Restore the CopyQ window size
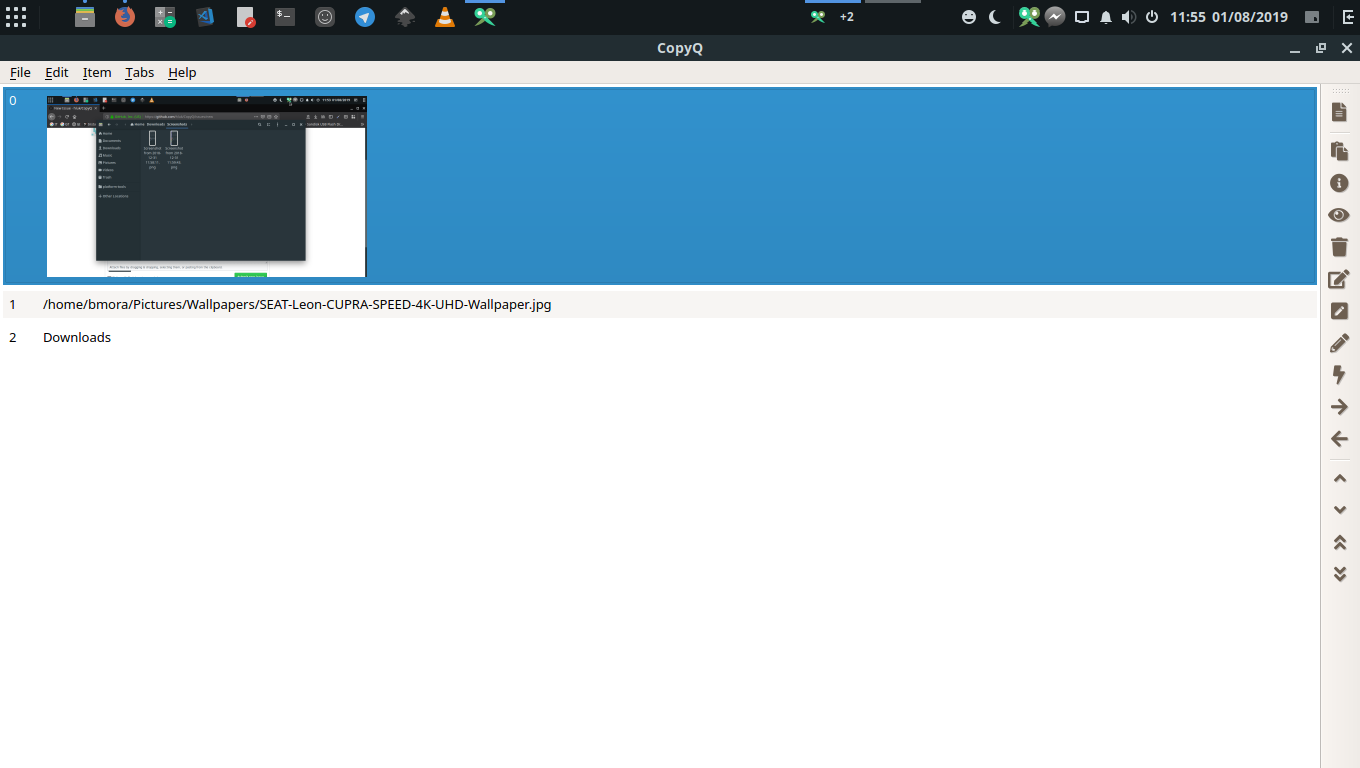This screenshot has height=768, width=1360. [1321, 48]
